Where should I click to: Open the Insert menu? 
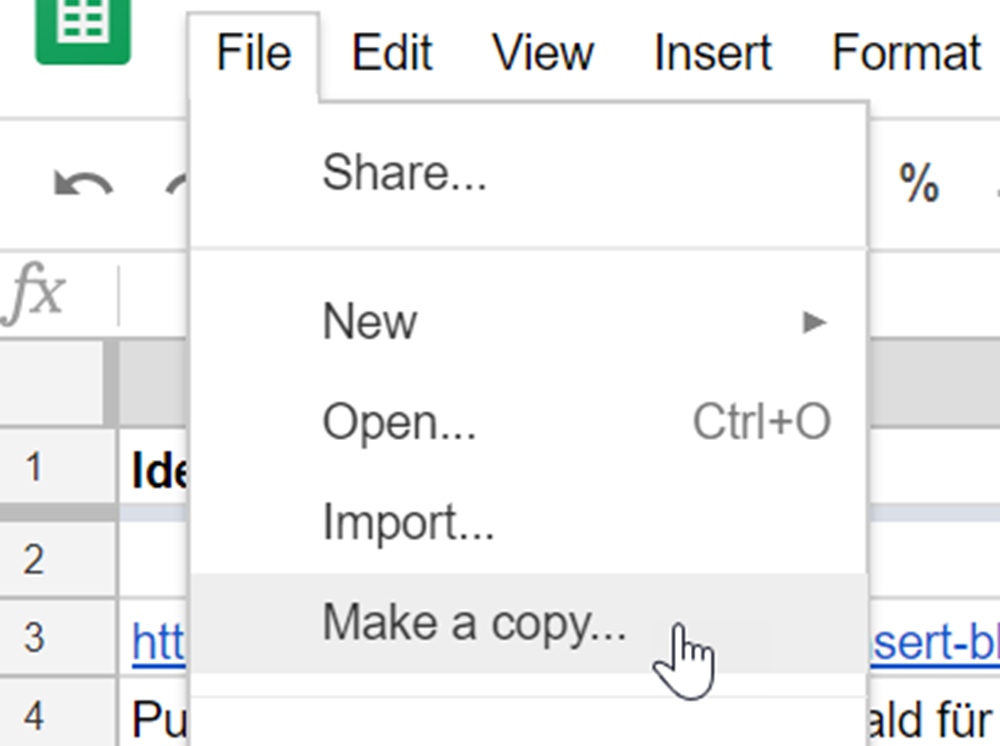[x=713, y=53]
